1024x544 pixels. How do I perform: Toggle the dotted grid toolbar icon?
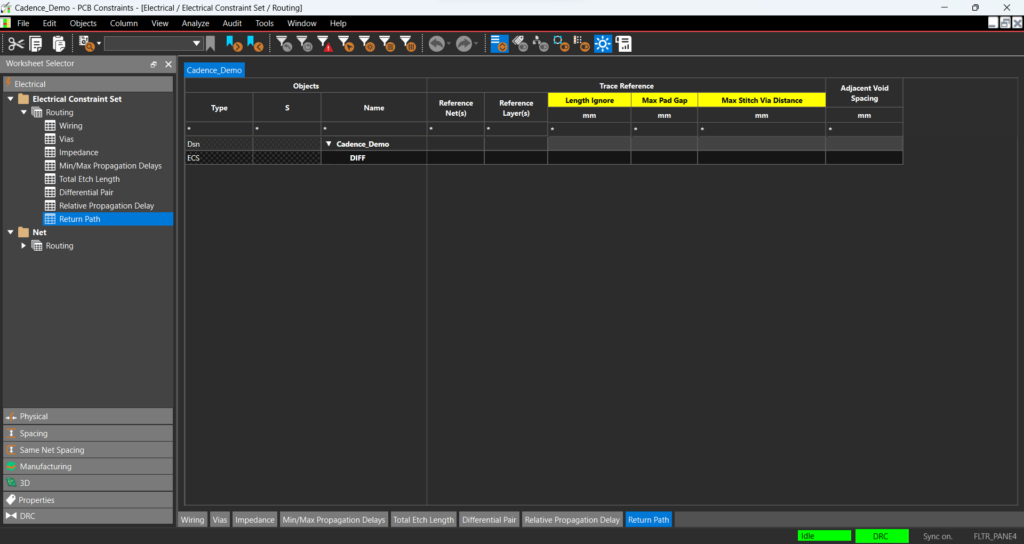(x=581, y=44)
